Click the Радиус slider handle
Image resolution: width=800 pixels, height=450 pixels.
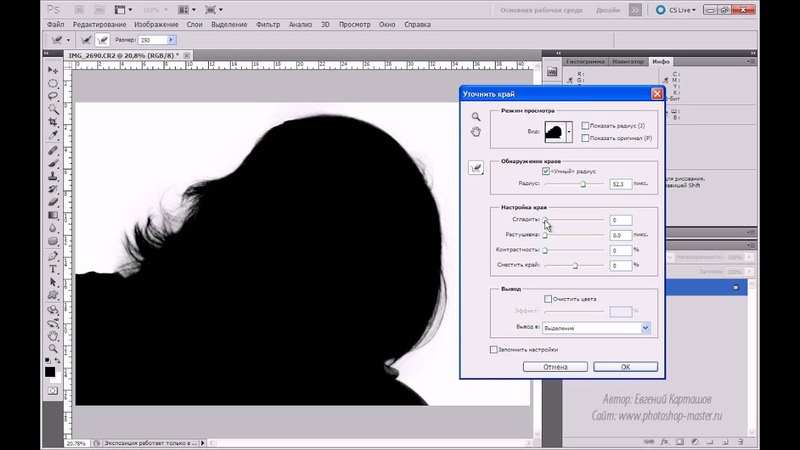[584, 184]
